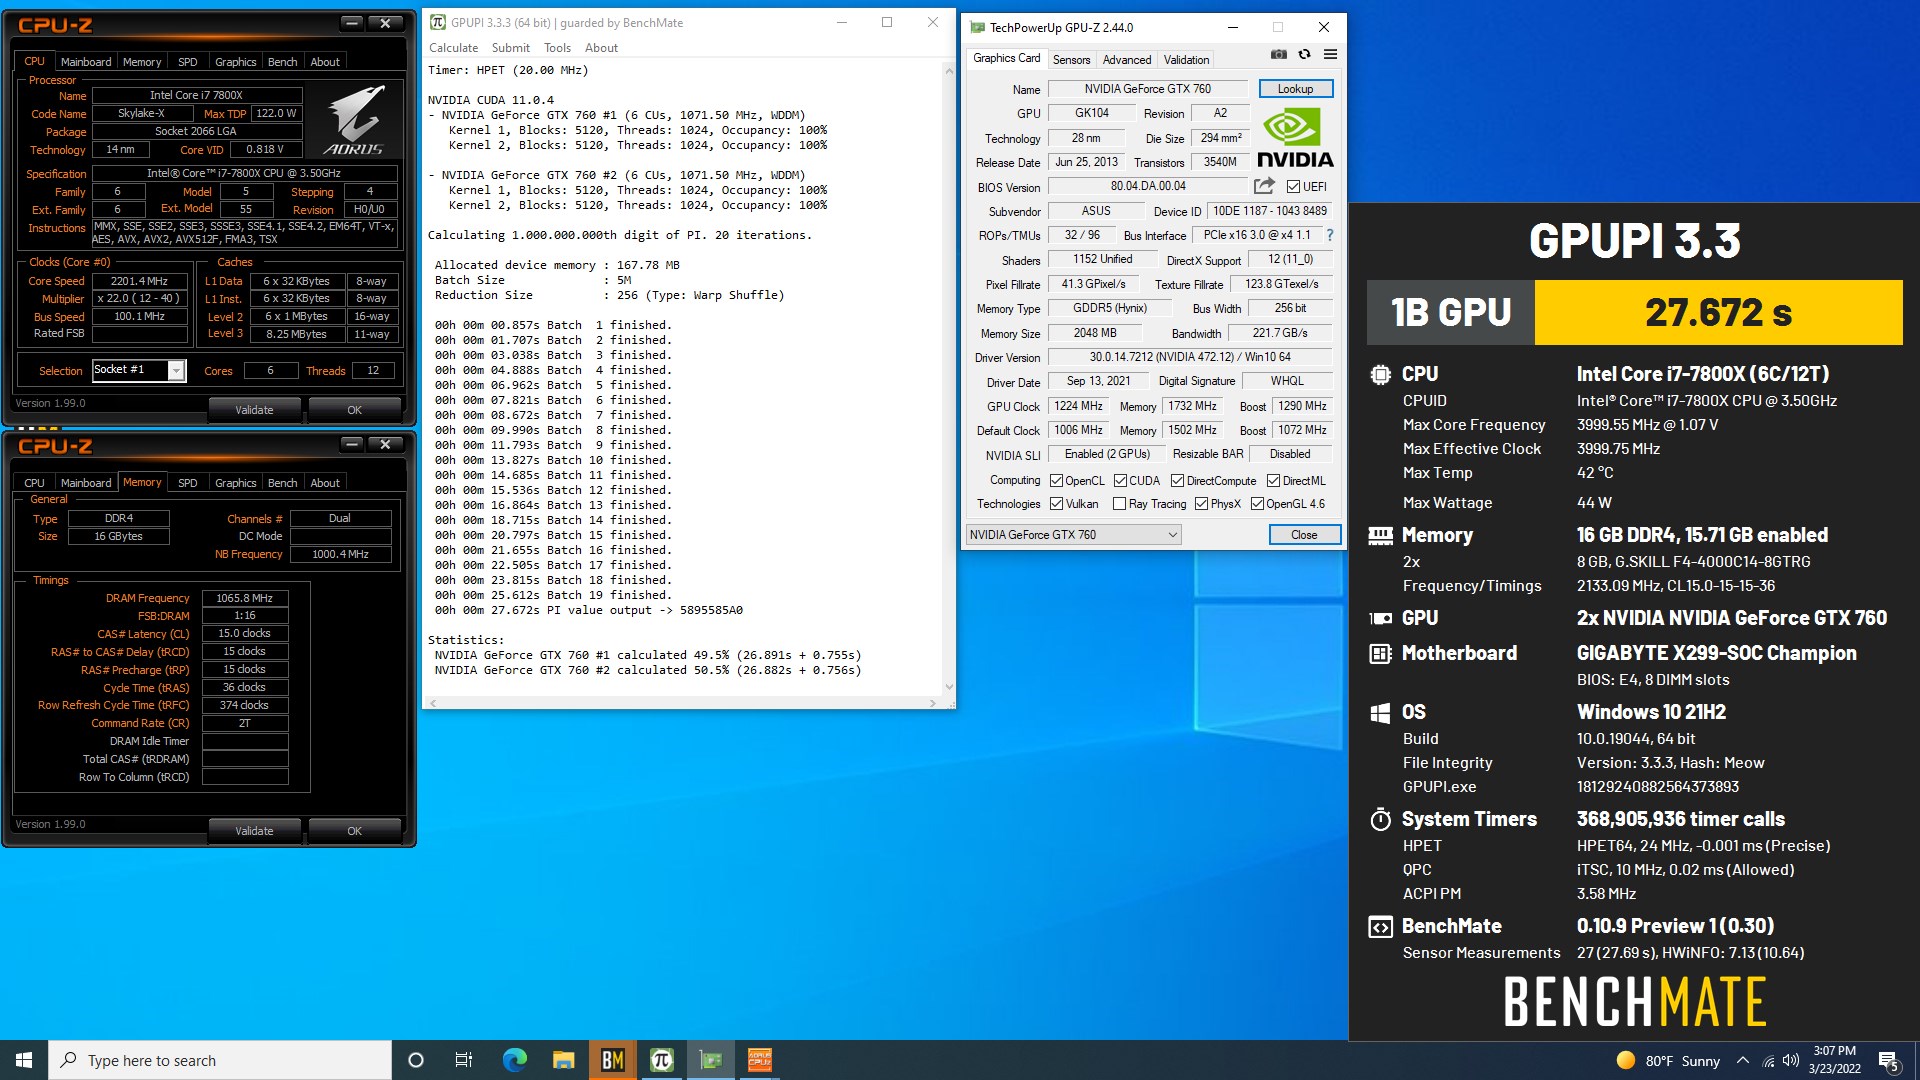Open the Submit menu in GPUPI
Image resolution: width=1920 pixels, height=1080 pixels.
pos(511,48)
